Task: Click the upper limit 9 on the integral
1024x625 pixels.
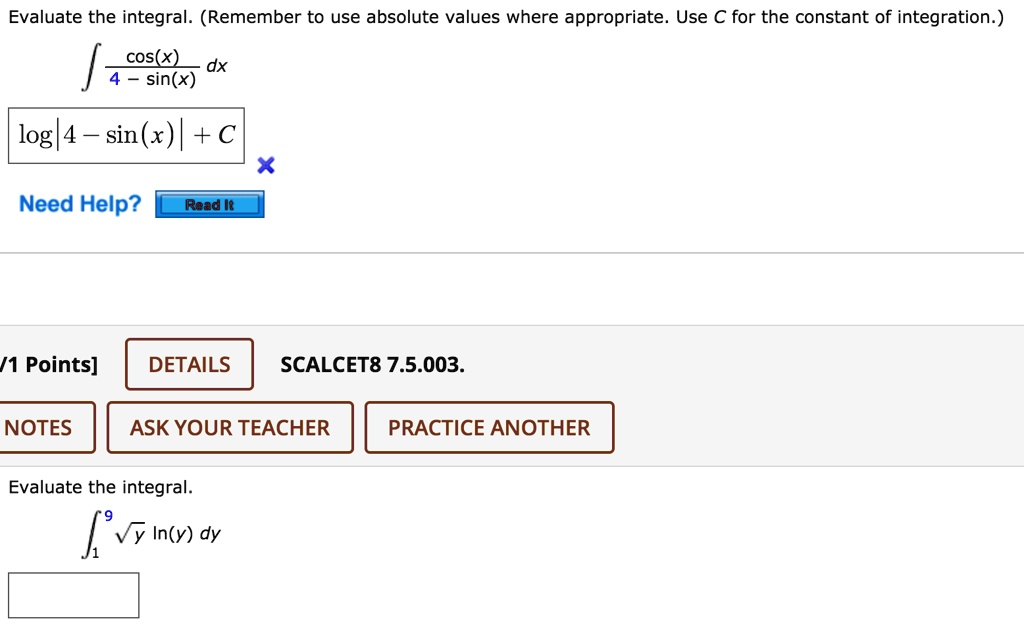Action: coord(110,514)
